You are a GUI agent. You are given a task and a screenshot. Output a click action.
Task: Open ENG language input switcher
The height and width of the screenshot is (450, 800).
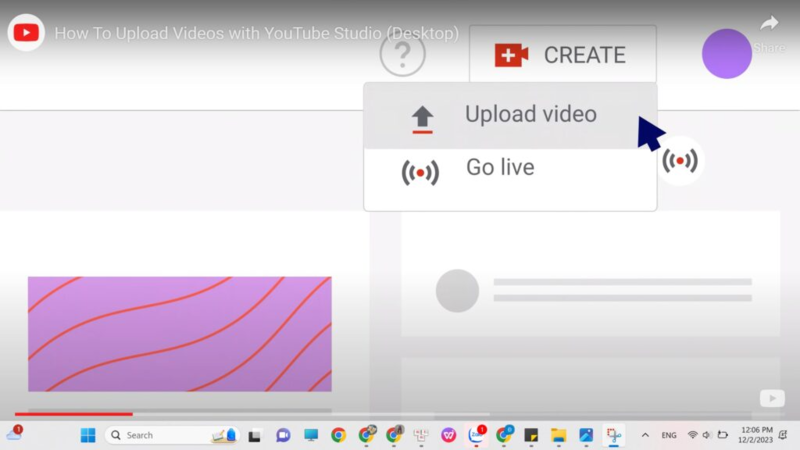click(x=669, y=435)
